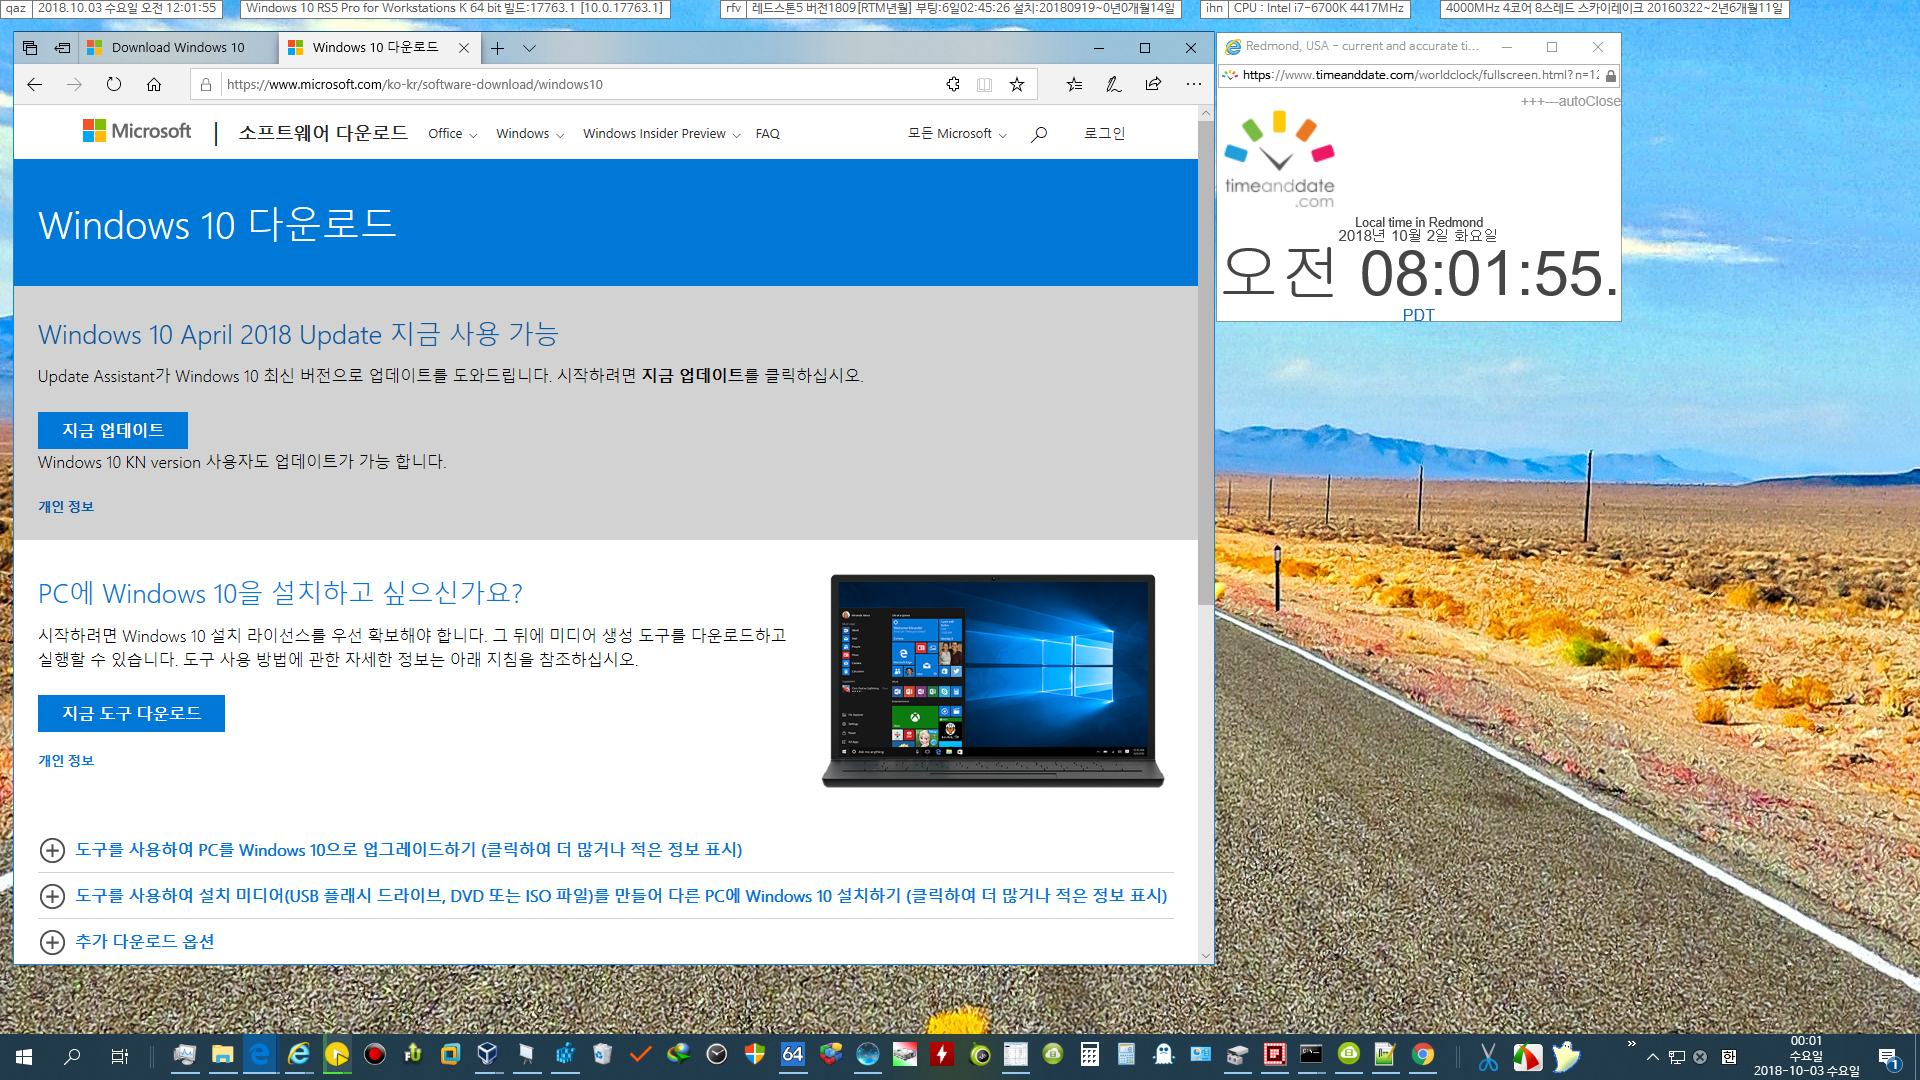Click the Edge forward arrow button

tap(74, 85)
